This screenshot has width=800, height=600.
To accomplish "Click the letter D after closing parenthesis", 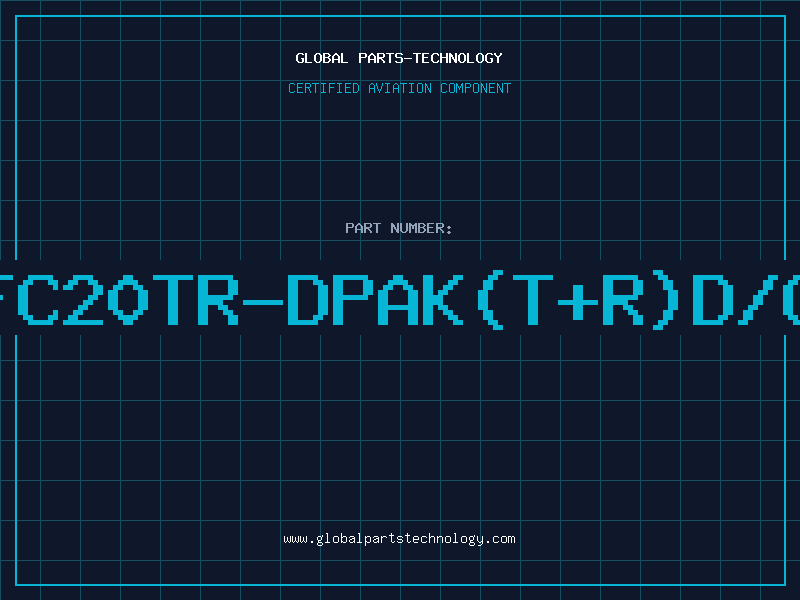I will [713, 300].
